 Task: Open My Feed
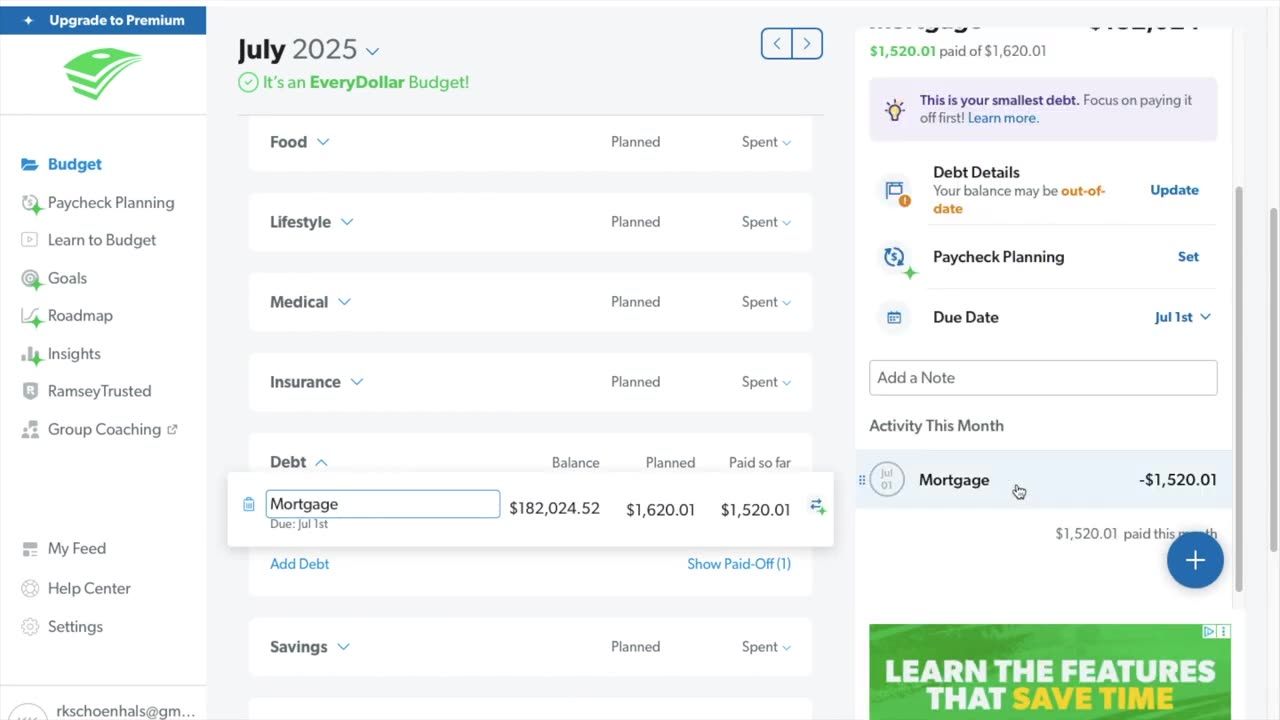[x=63, y=548]
